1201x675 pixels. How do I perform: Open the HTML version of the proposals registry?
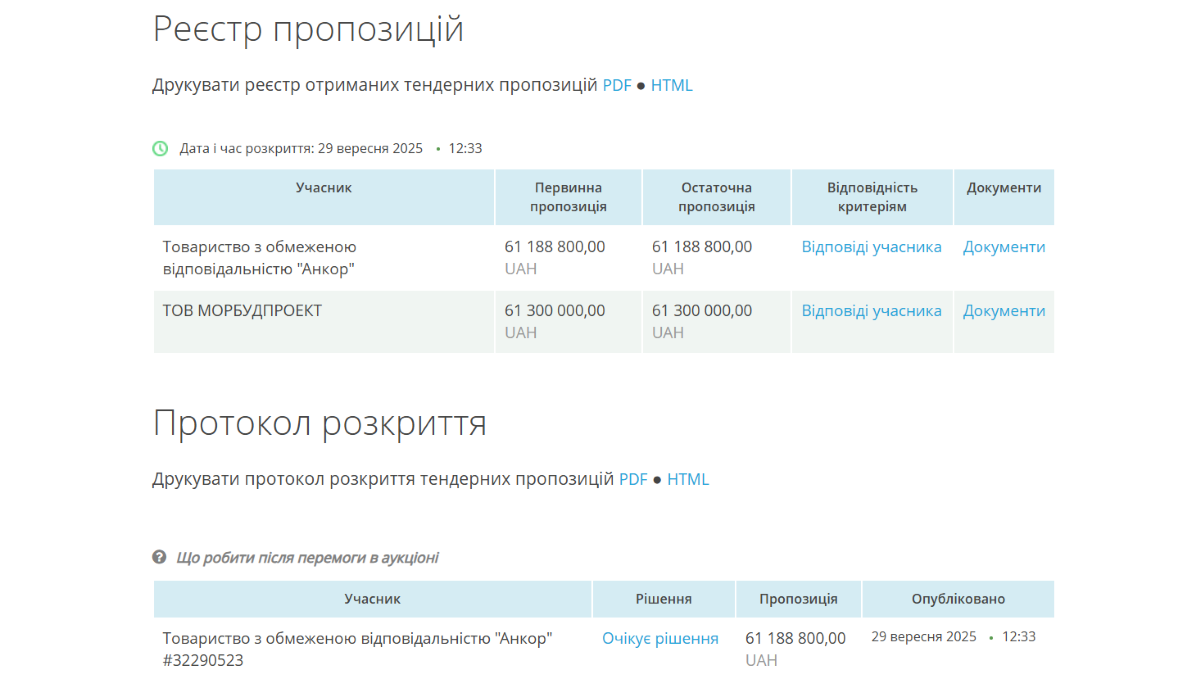(671, 86)
